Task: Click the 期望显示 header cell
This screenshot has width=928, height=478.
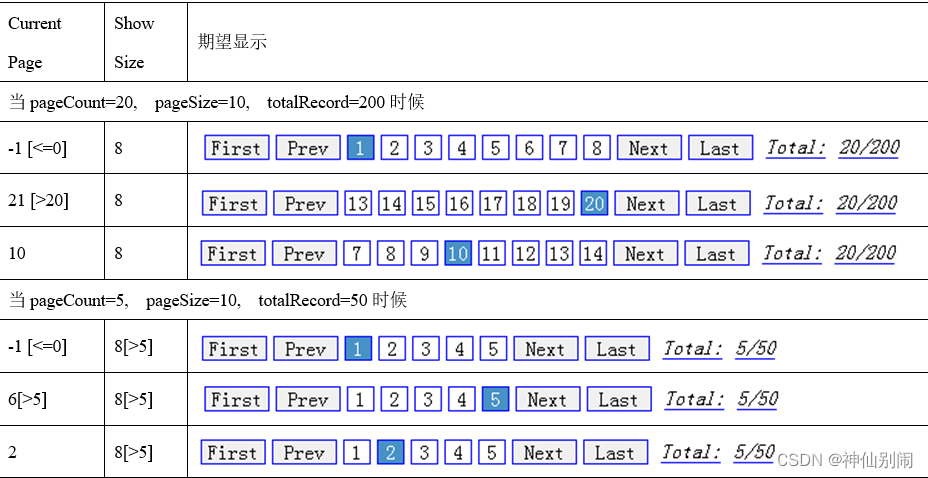Action: point(558,42)
